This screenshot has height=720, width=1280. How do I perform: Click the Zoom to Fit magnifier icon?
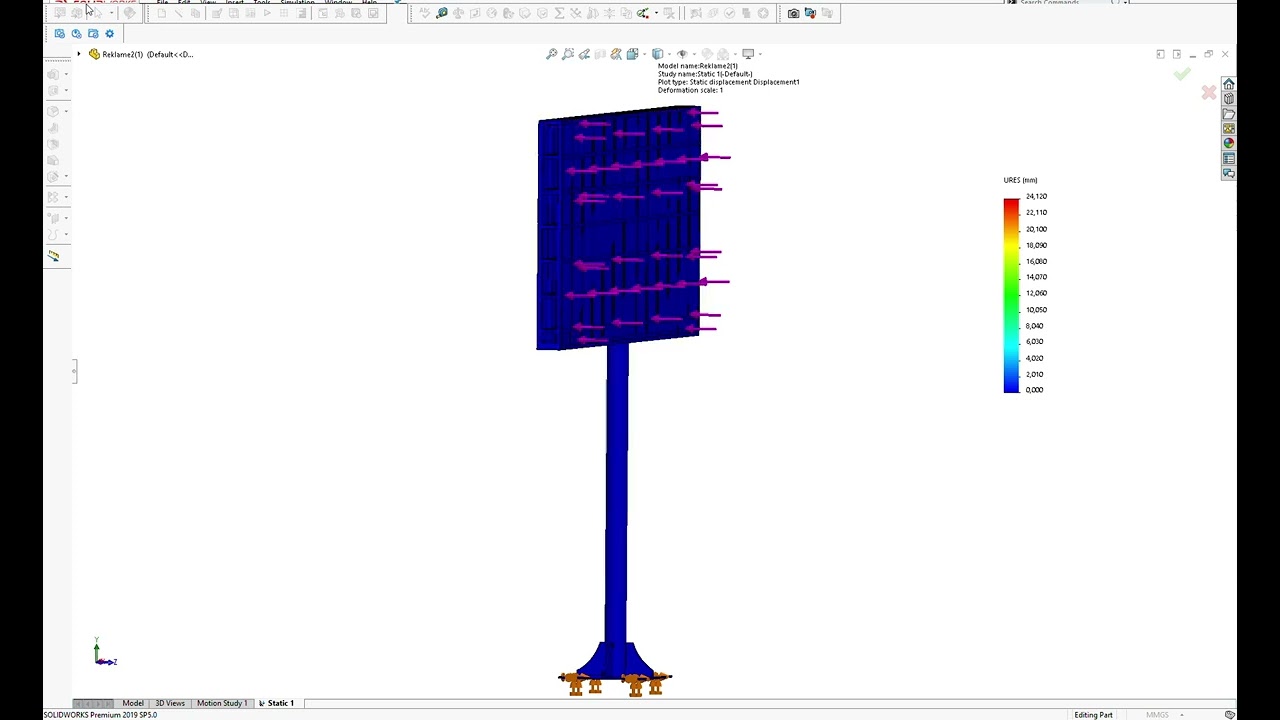click(551, 54)
